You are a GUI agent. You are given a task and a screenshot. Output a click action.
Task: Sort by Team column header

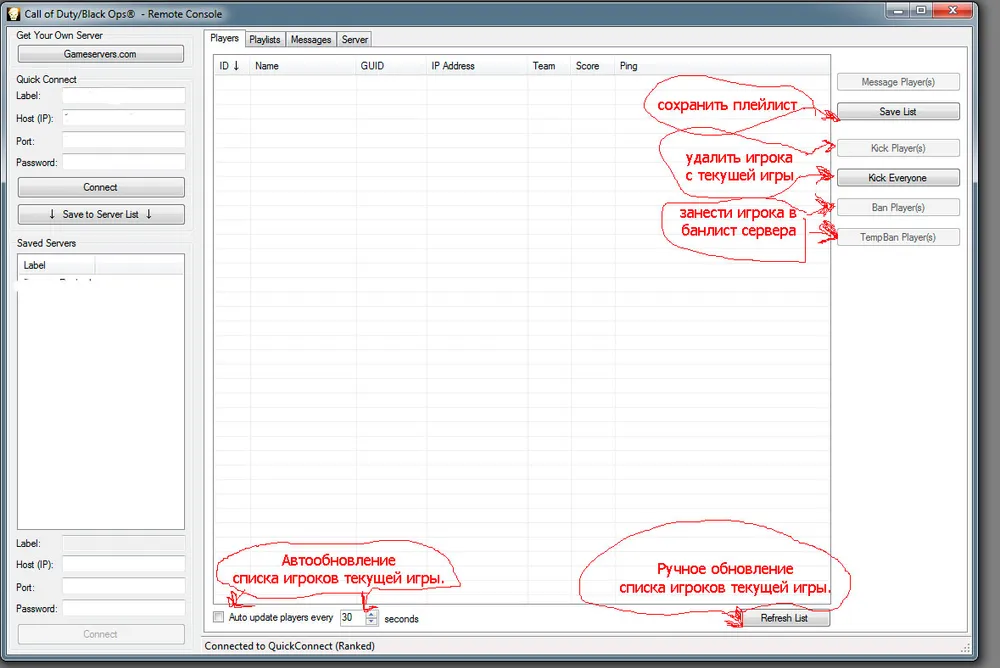tap(549, 66)
